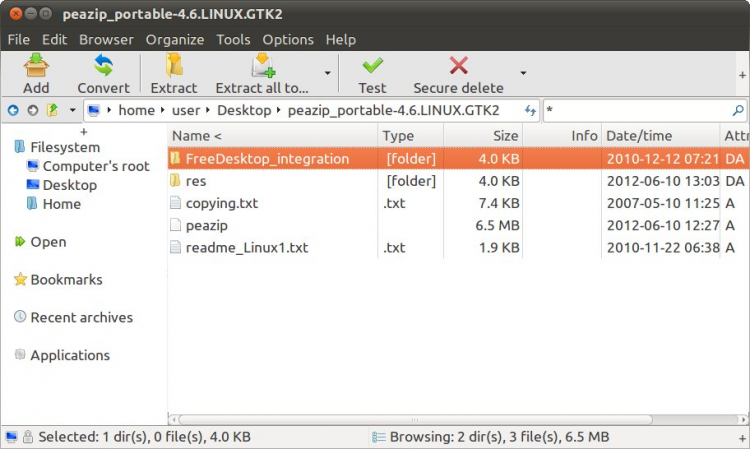Click the Secure delete red X icon

(459, 66)
